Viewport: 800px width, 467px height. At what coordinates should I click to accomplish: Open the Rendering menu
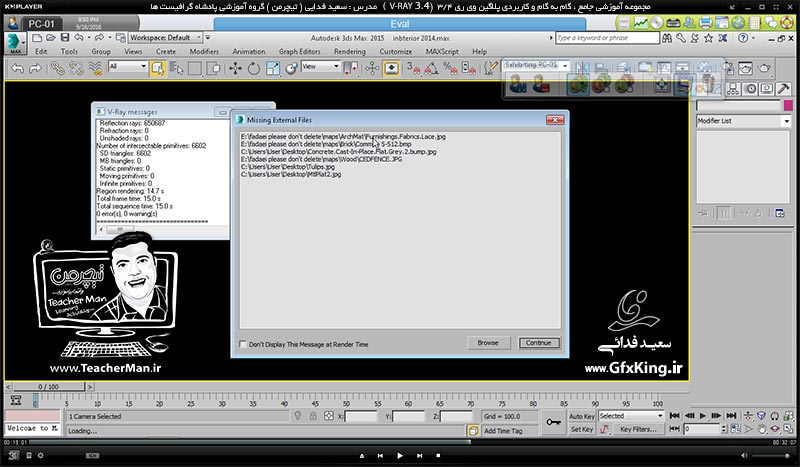coord(349,52)
